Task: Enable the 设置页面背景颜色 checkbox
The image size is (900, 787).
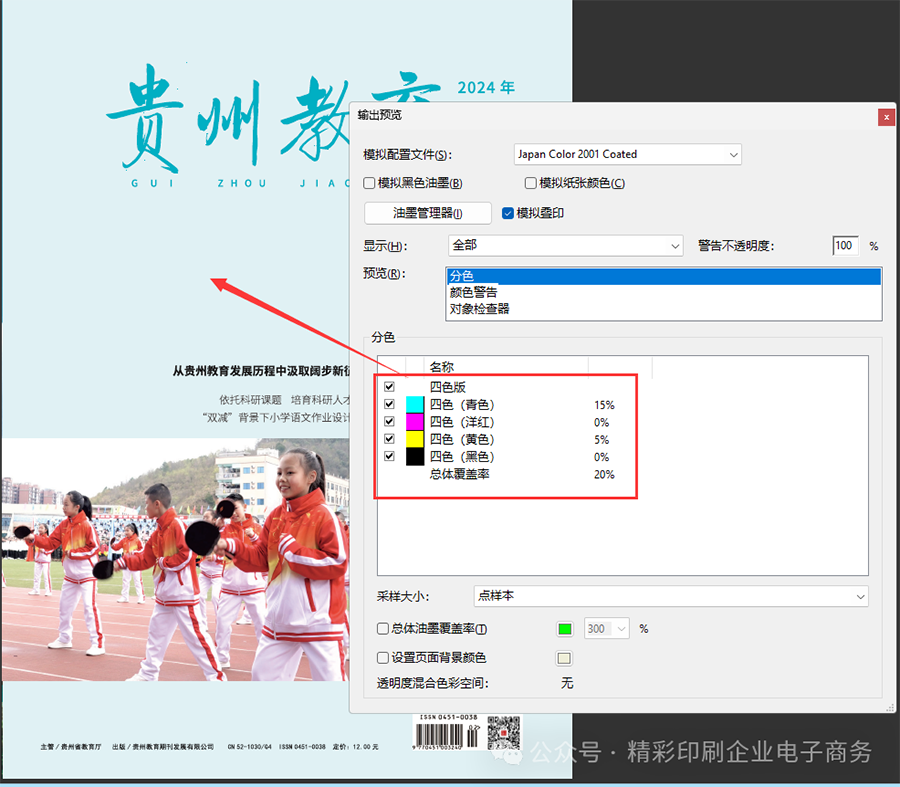Action: pos(383,658)
